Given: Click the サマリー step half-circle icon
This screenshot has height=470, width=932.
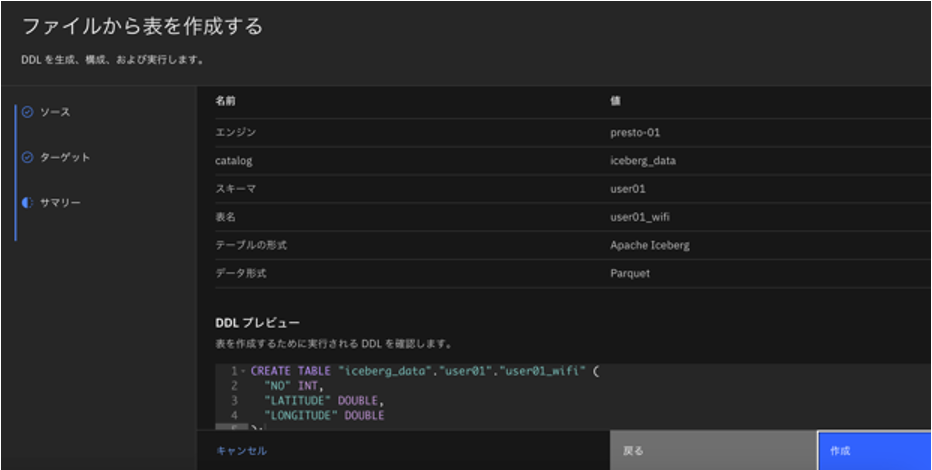Looking at the screenshot, I should (27, 203).
